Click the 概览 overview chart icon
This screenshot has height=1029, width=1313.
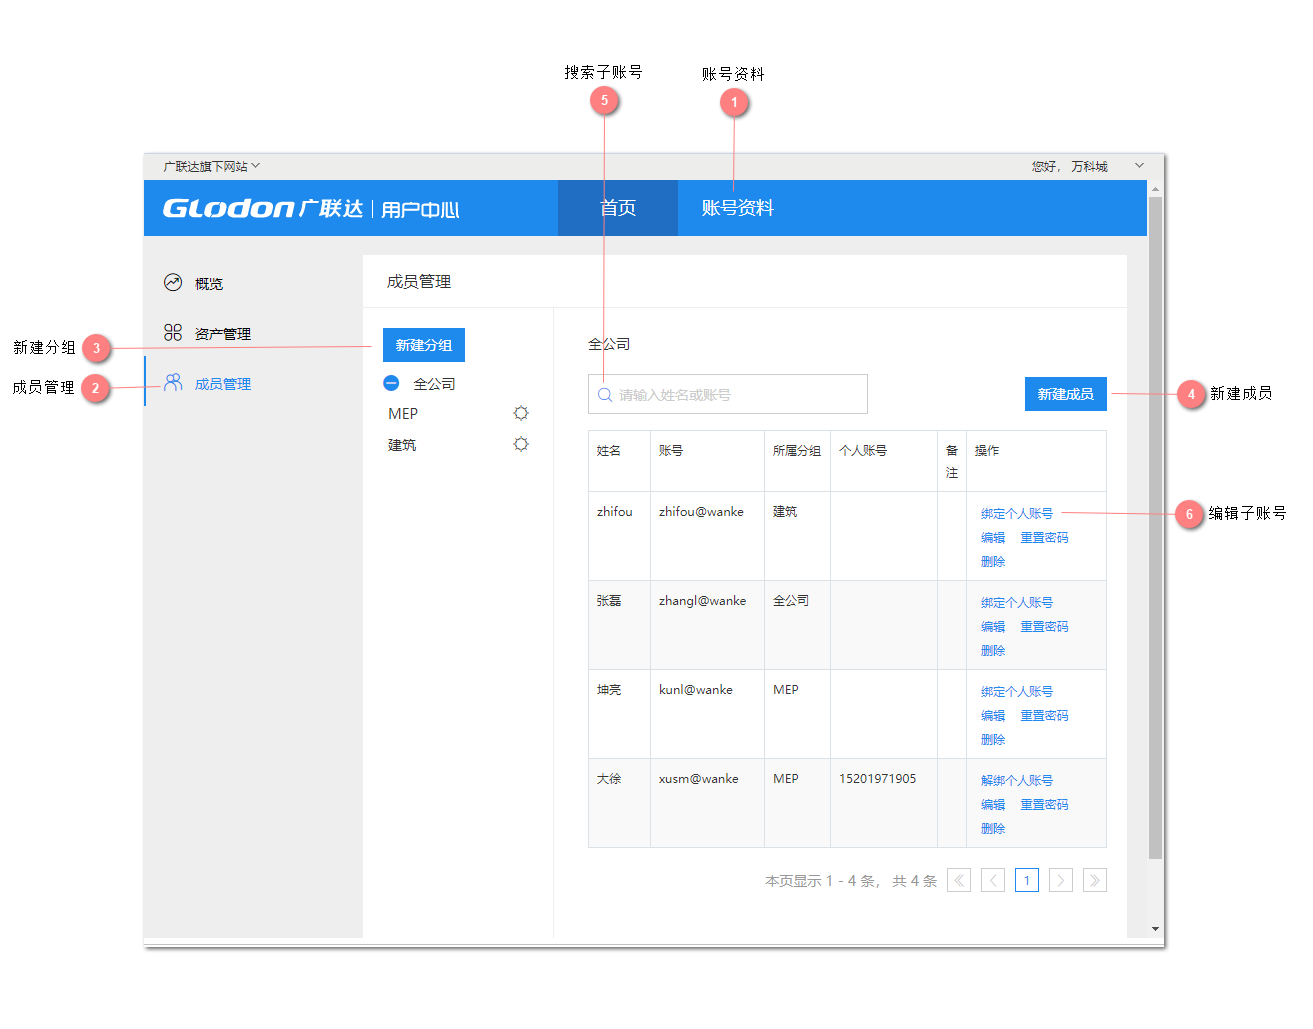pos(173,283)
